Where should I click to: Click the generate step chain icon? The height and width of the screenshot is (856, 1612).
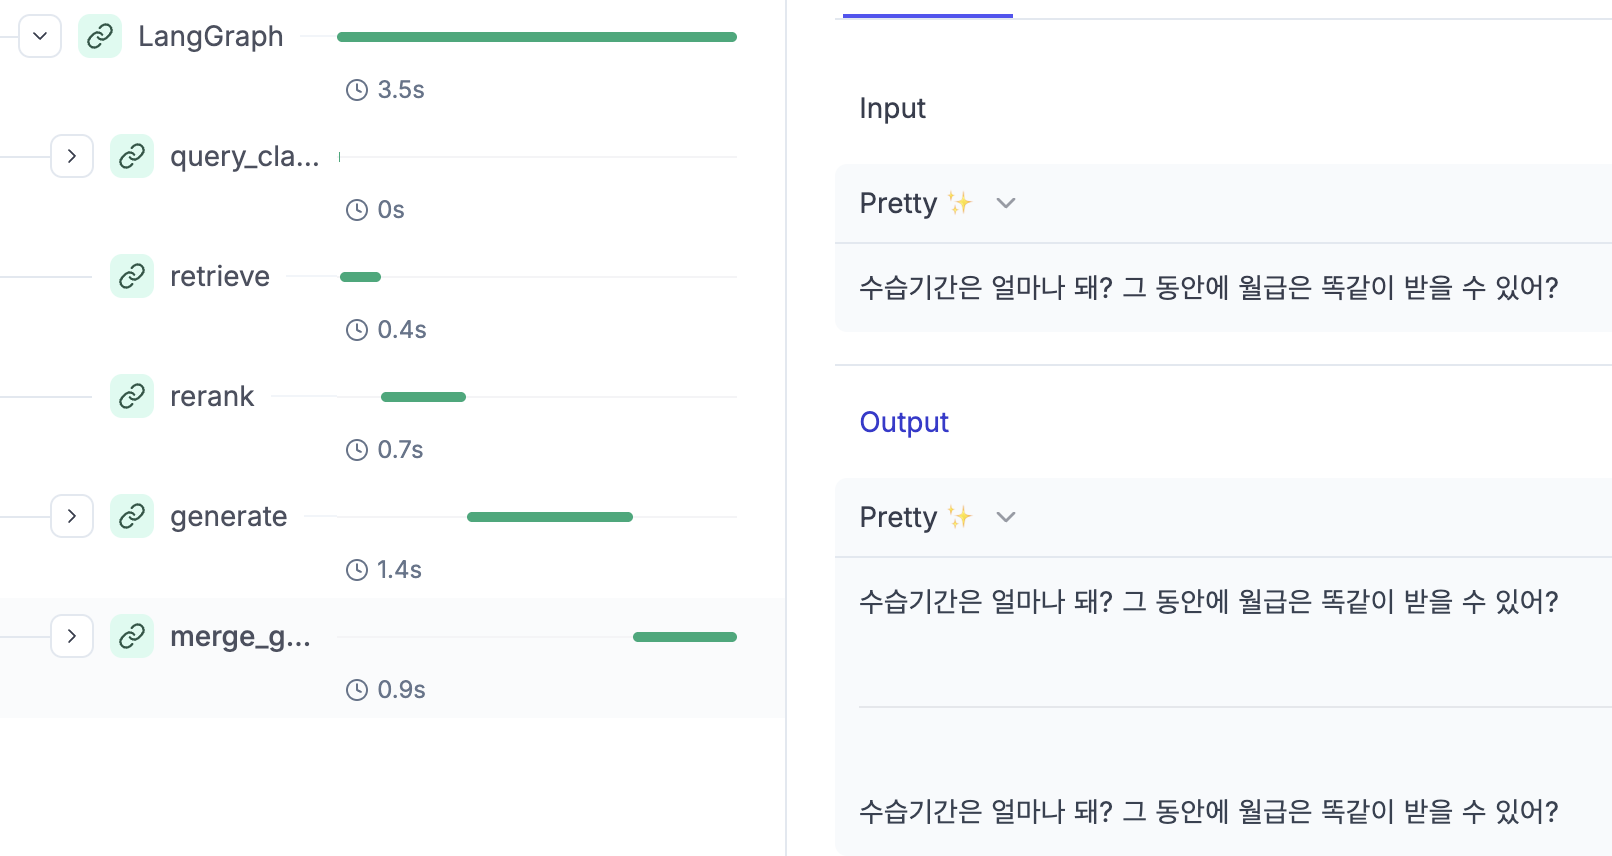[x=132, y=516]
